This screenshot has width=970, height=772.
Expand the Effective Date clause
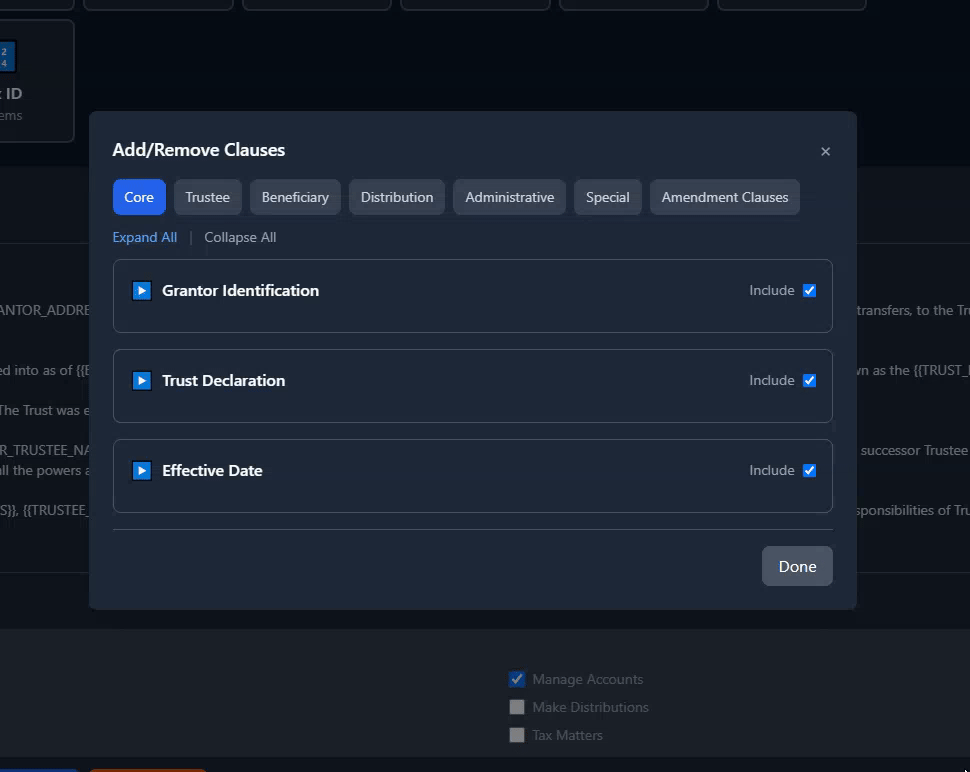click(142, 471)
